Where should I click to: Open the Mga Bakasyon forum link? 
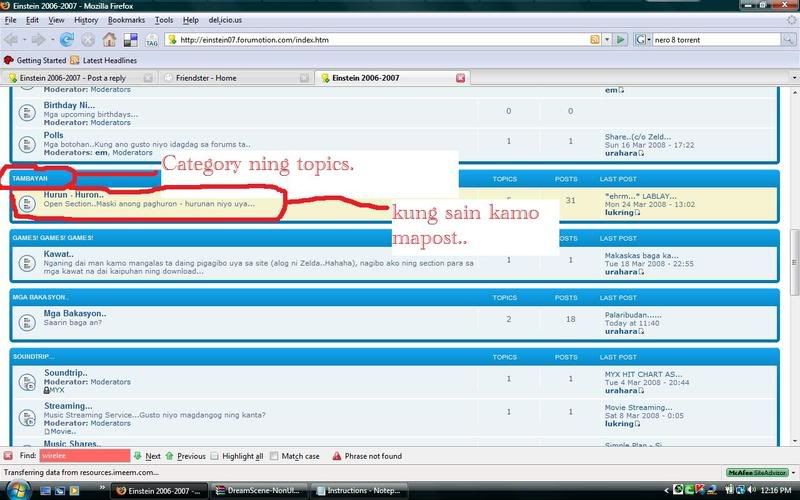point(74,313)
